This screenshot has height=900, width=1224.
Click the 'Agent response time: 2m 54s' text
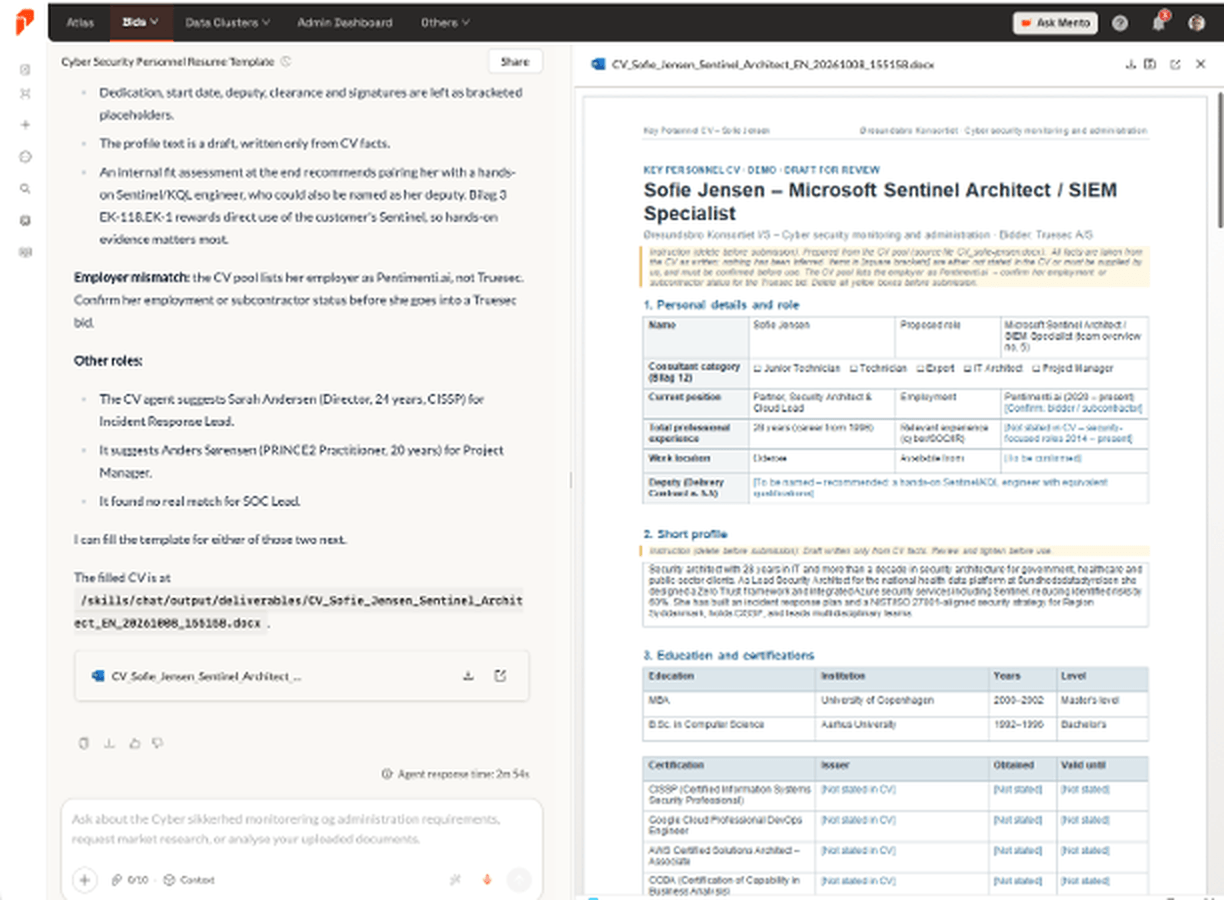(462, 774)
